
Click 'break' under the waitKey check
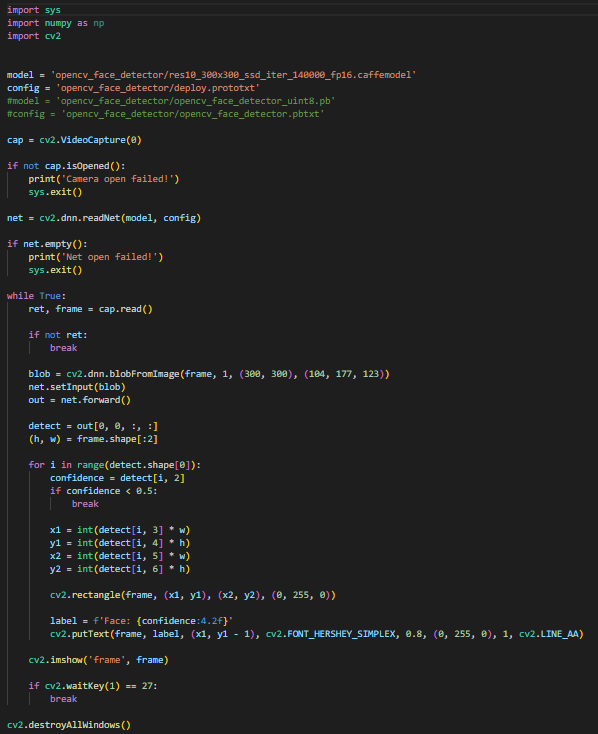pyautogui.click(x=64, y=699)
